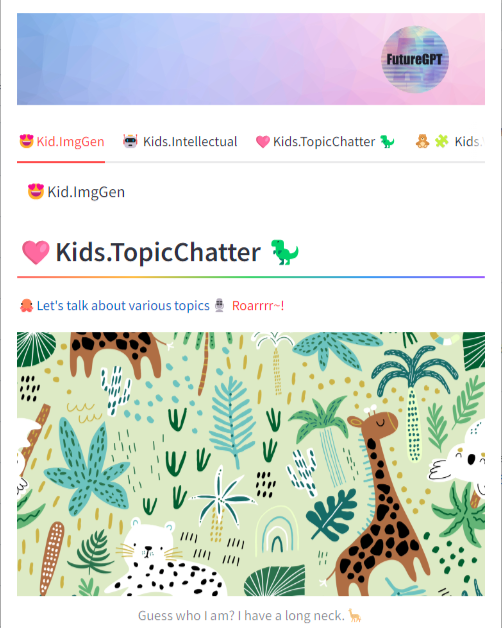Click the red 'Roarrrr~!' text

point(258,306)
